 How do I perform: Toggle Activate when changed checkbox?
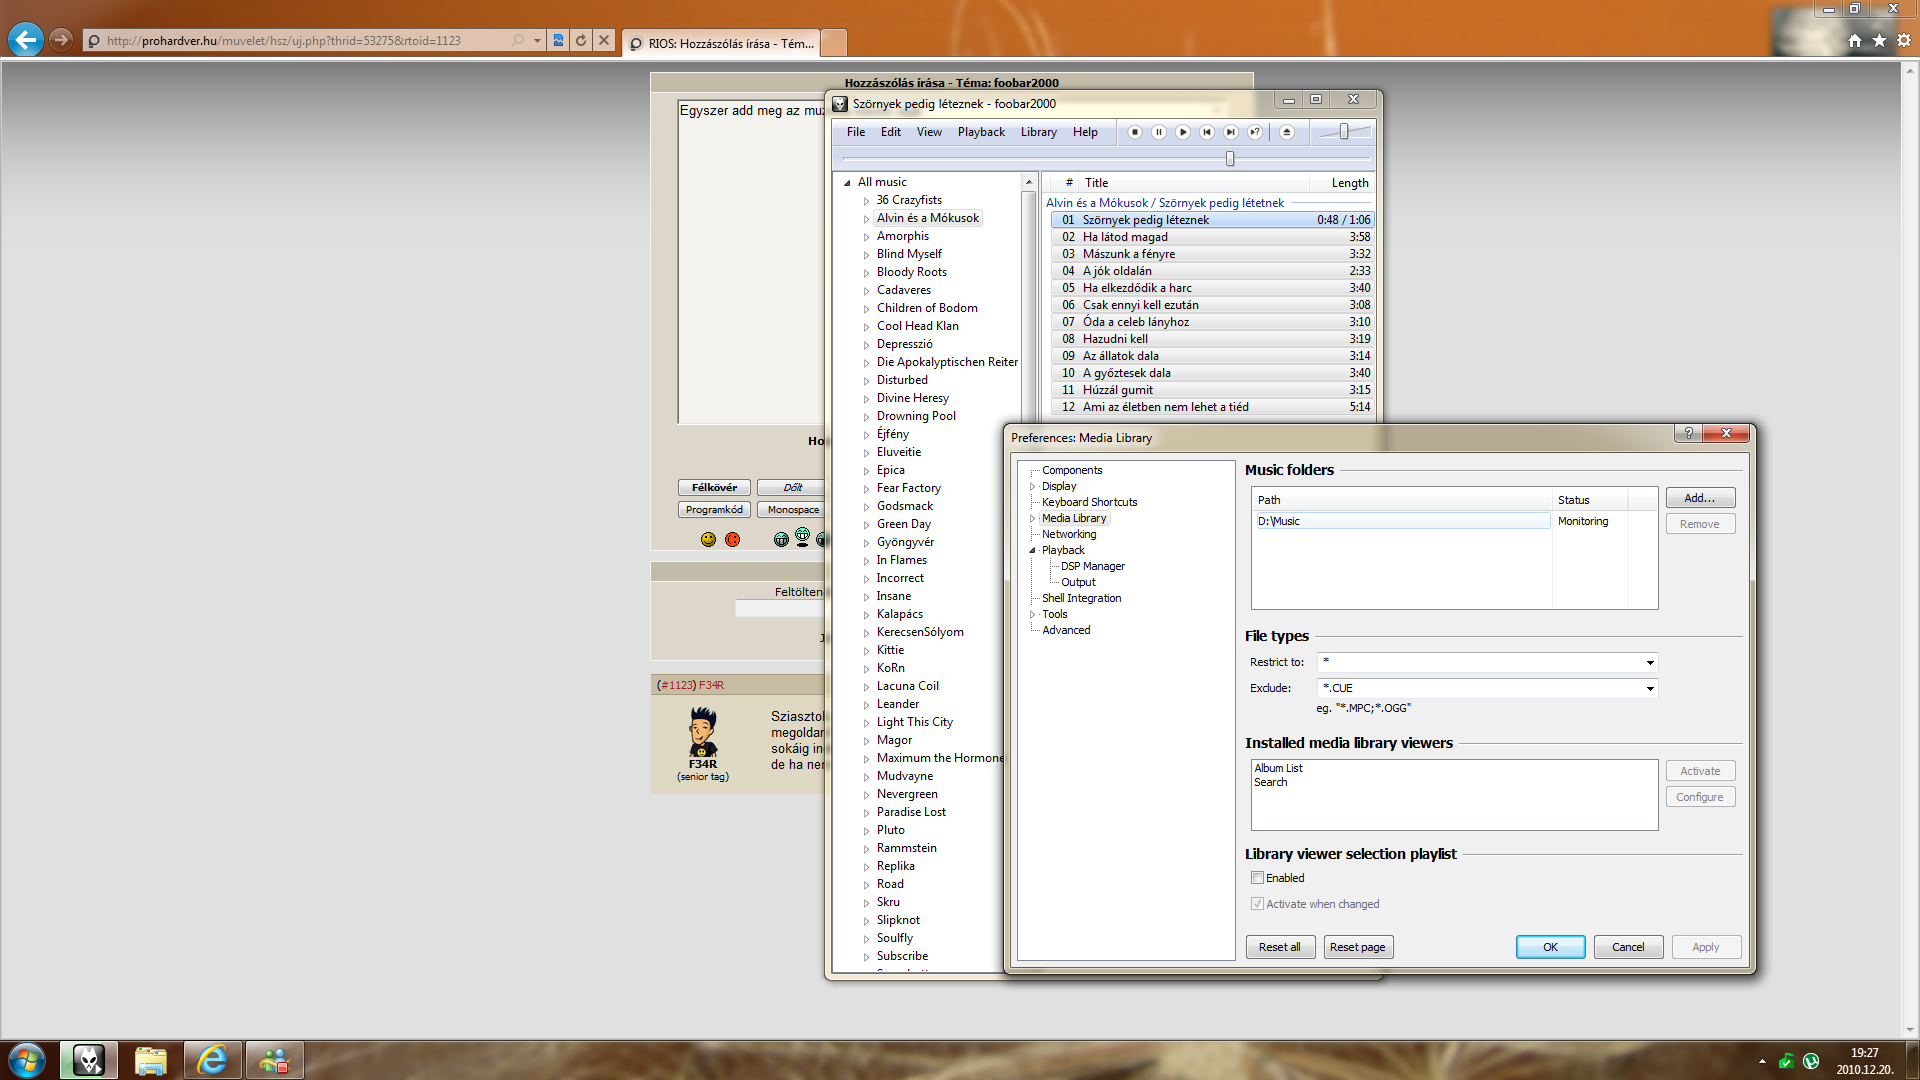[1257, 904]
